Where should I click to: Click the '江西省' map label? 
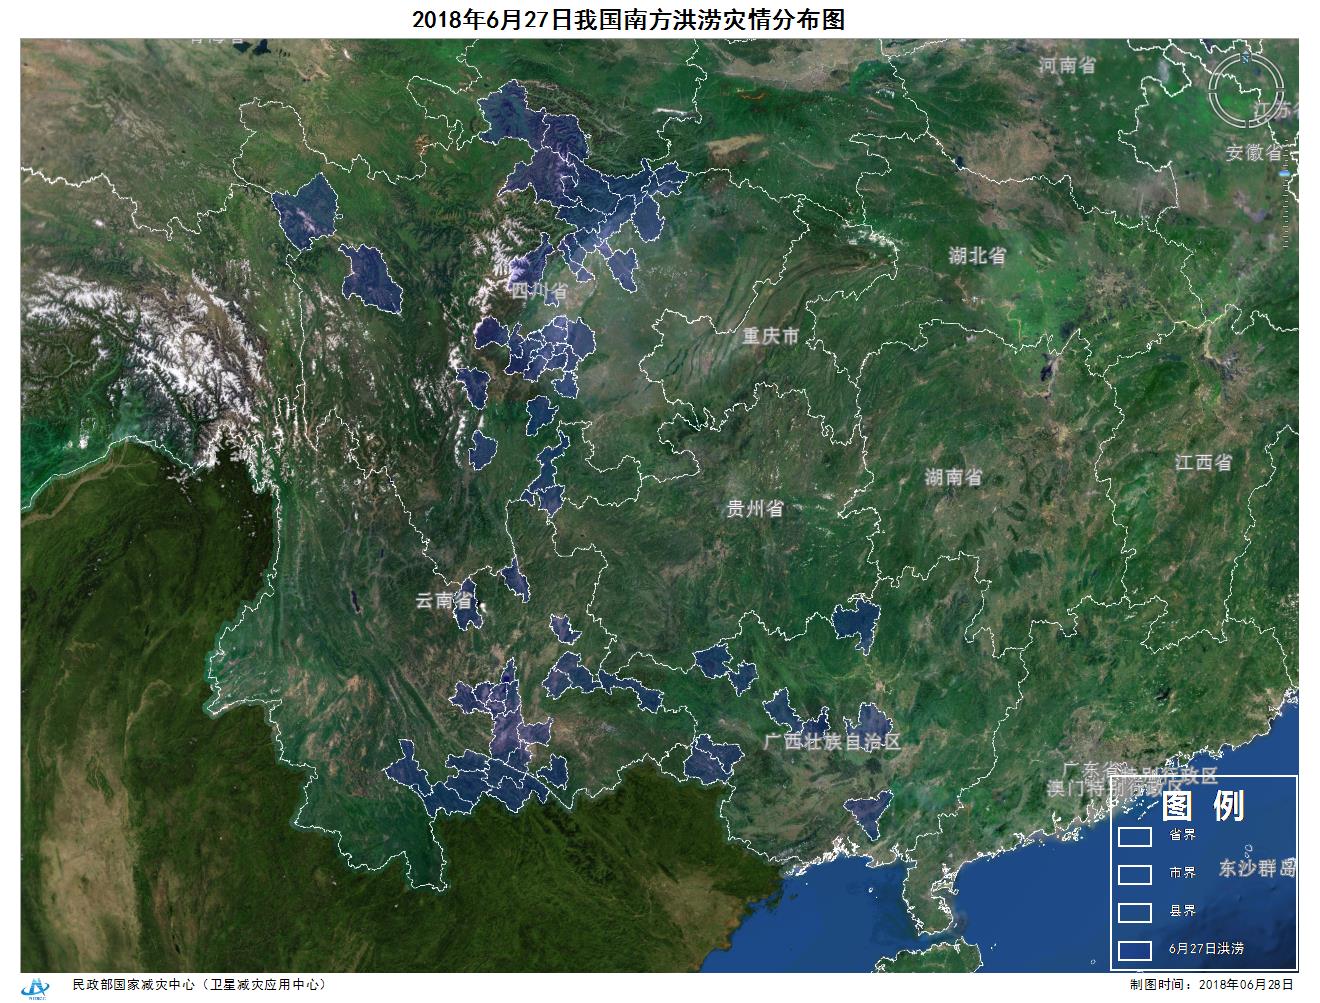[1204, 463]
